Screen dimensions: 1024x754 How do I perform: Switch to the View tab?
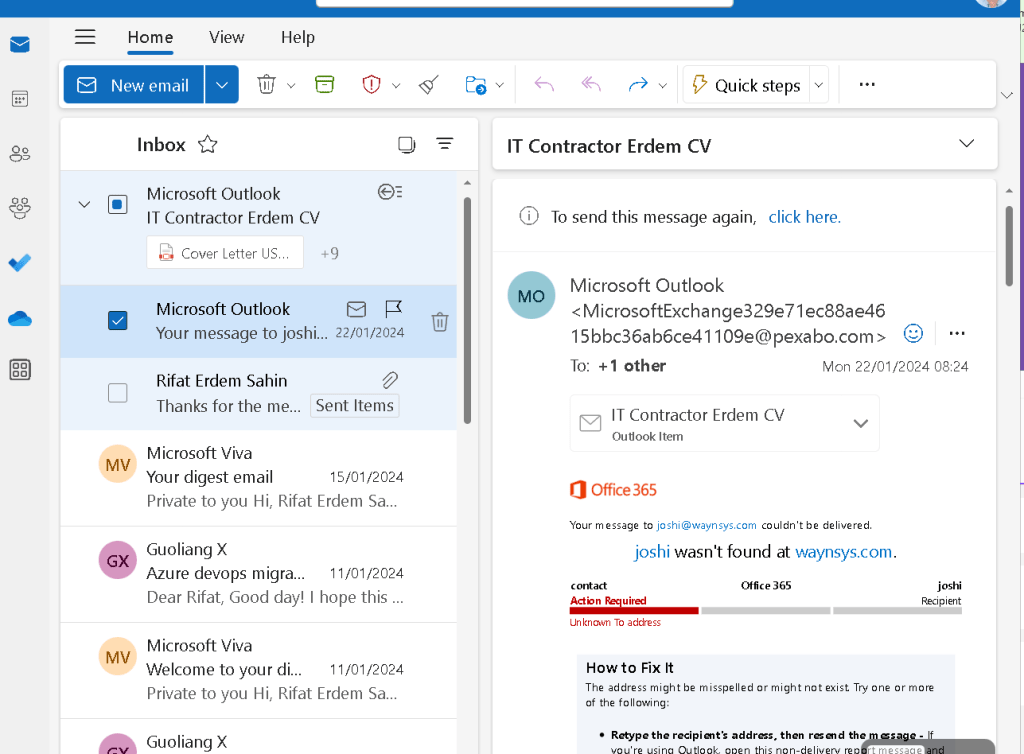pyautogui.click(x=227, y=37)
